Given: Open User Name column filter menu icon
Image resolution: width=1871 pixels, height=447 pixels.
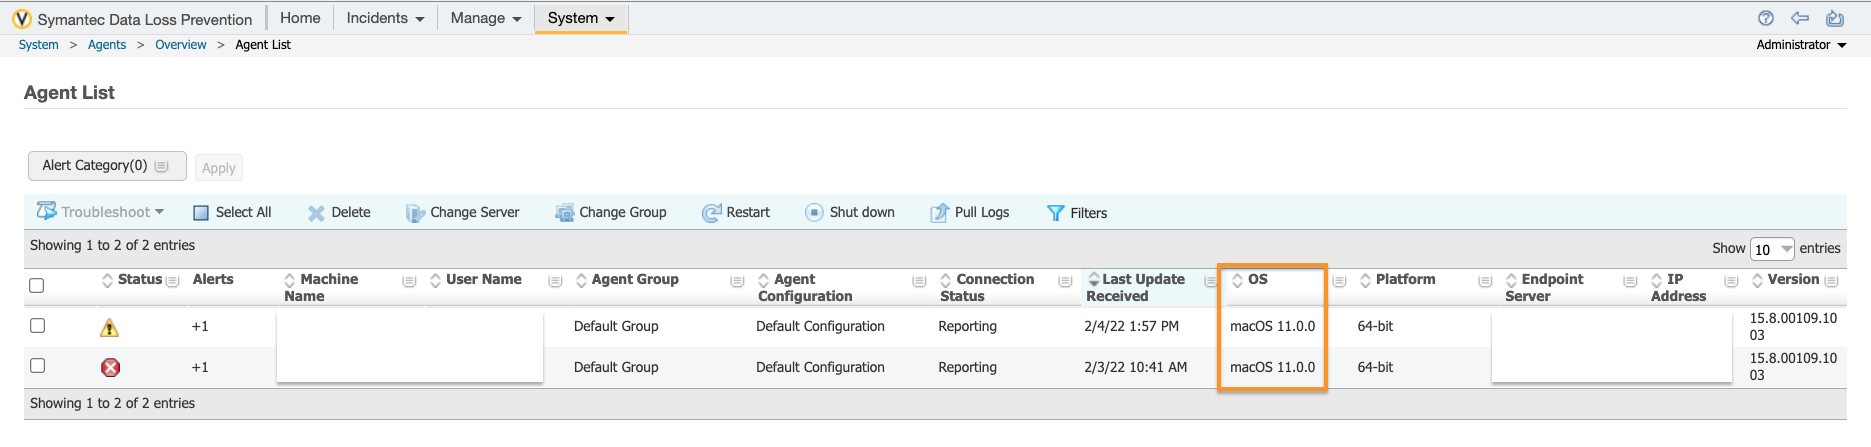Looking at the screenshot, I should (555, 281).
